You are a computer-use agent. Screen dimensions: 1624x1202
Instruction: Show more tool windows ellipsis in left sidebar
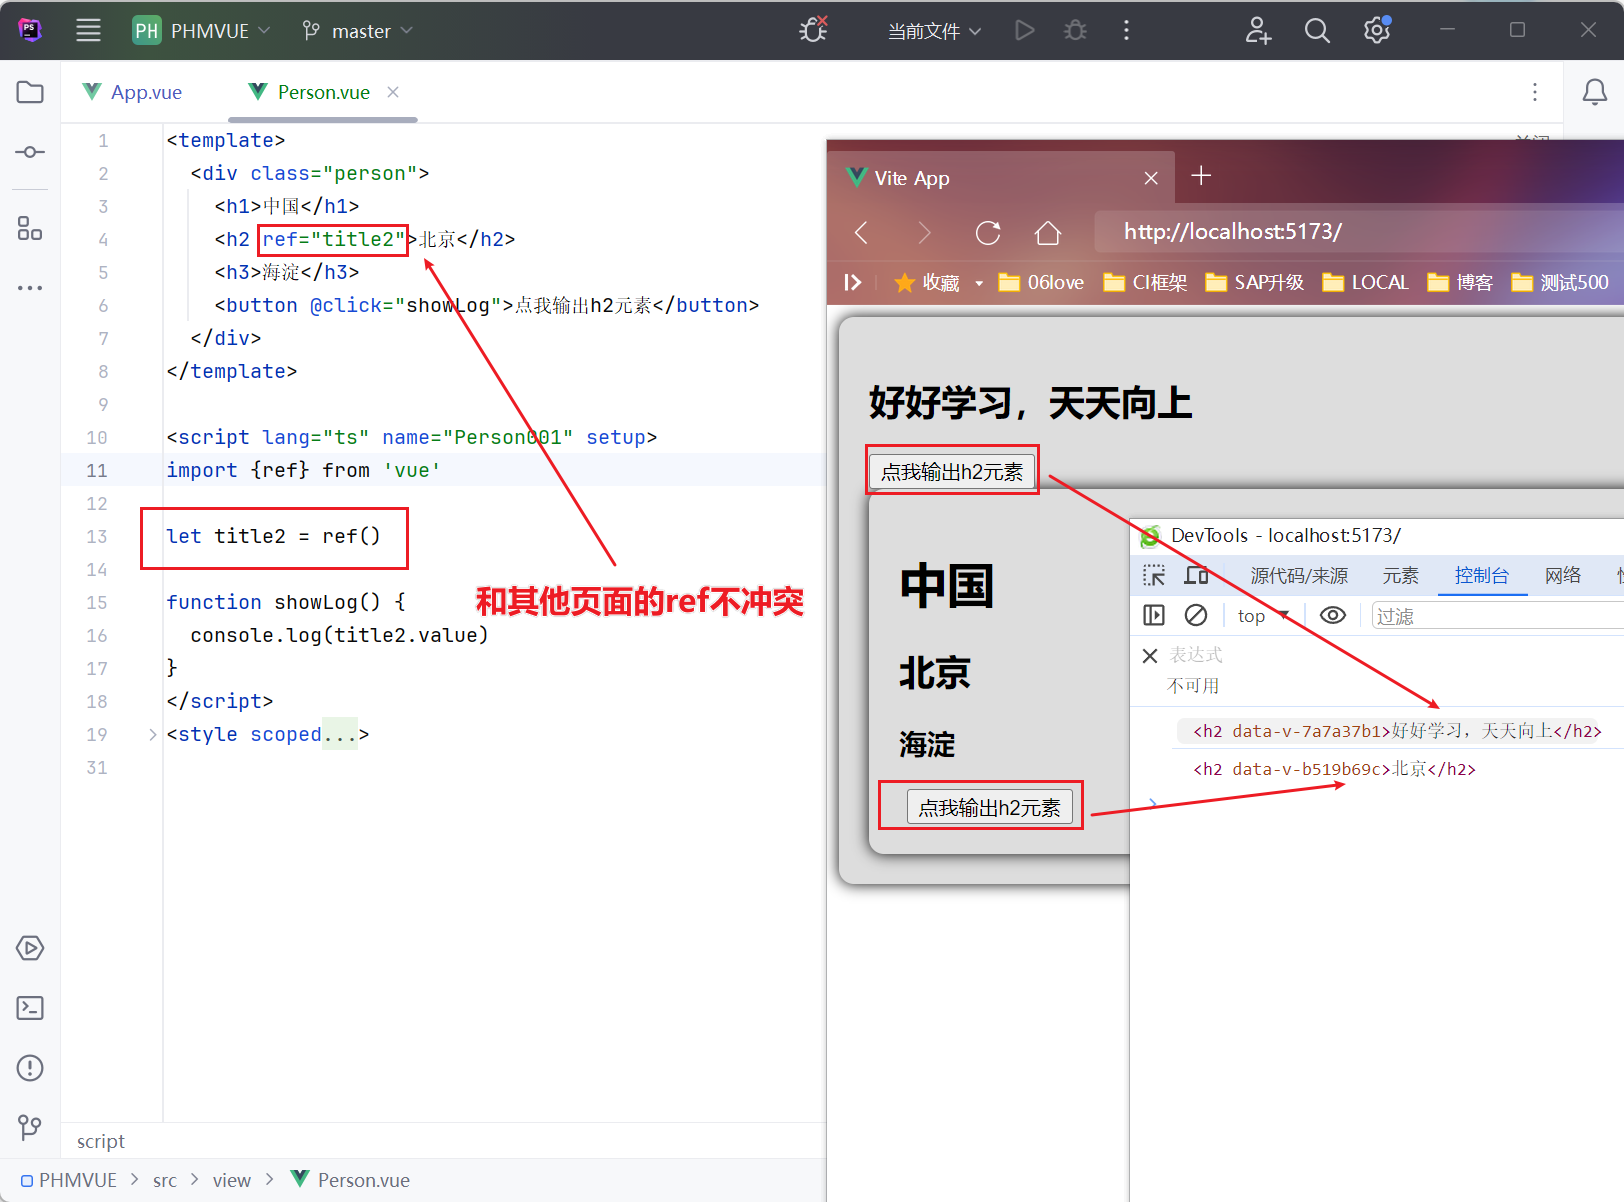click(30, 288)
